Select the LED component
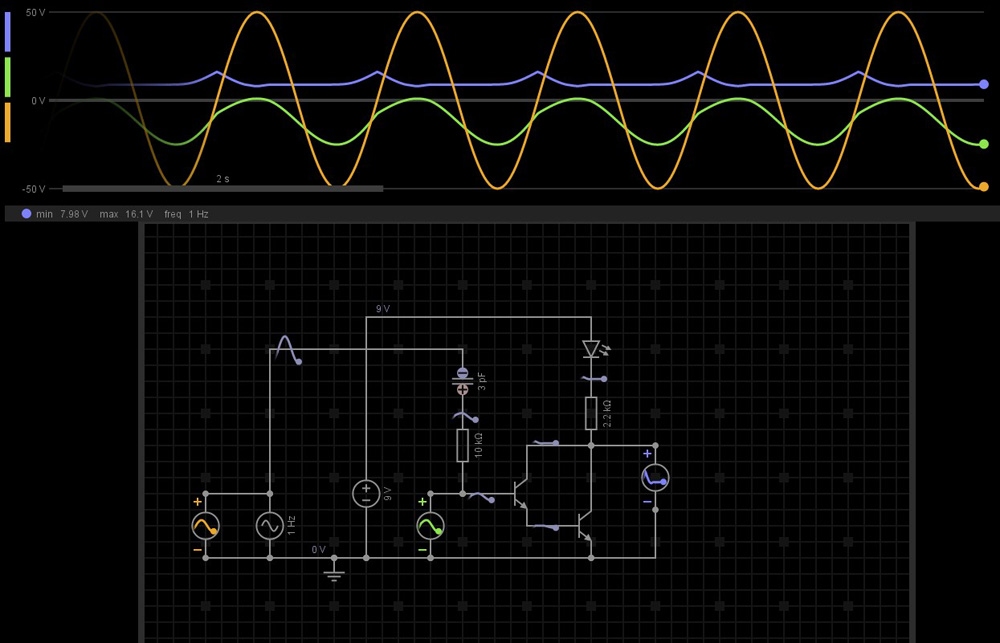The height and width of the screenshot is (643, 1000). click(x=591, y=349)
